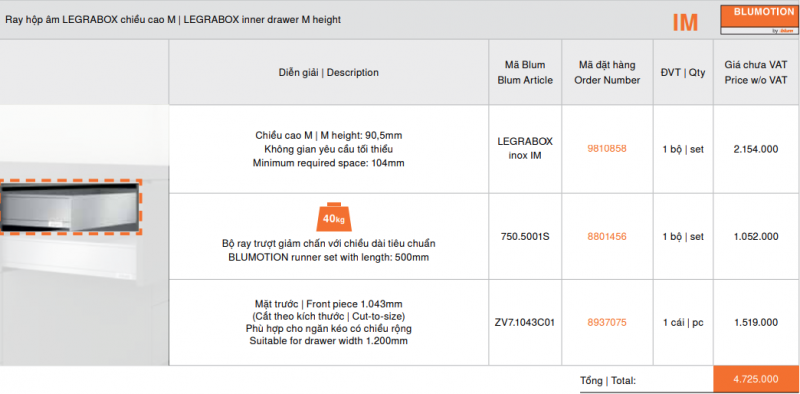The image size is (800, 394).
Task: Select the 750.5001S article code
Action: (x=525, y=237)
